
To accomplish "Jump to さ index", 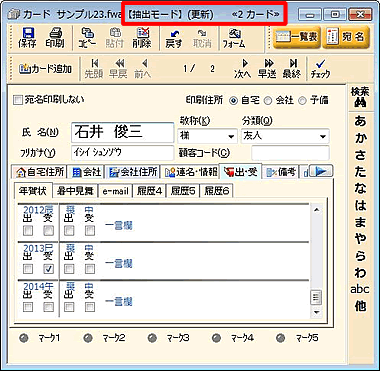I will 360,154.
